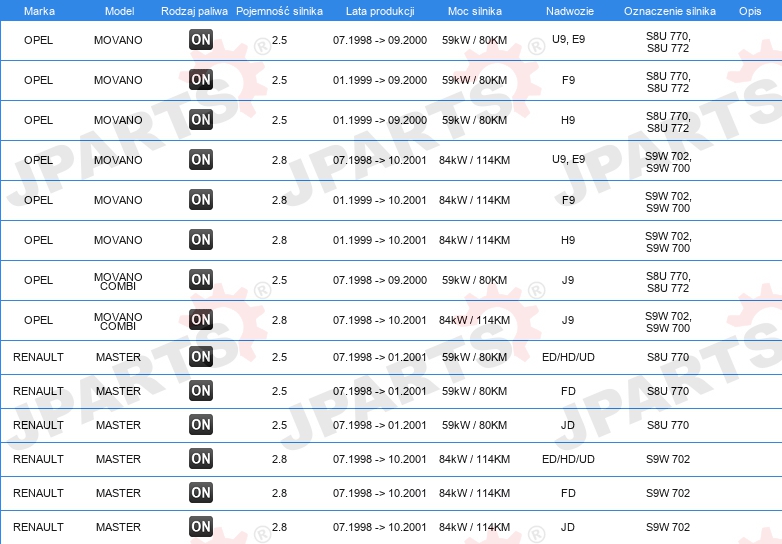Click the ON icon in Master 2.8 JD row
This screenshot has width=782, height=544.
click(x=201, y=527)
